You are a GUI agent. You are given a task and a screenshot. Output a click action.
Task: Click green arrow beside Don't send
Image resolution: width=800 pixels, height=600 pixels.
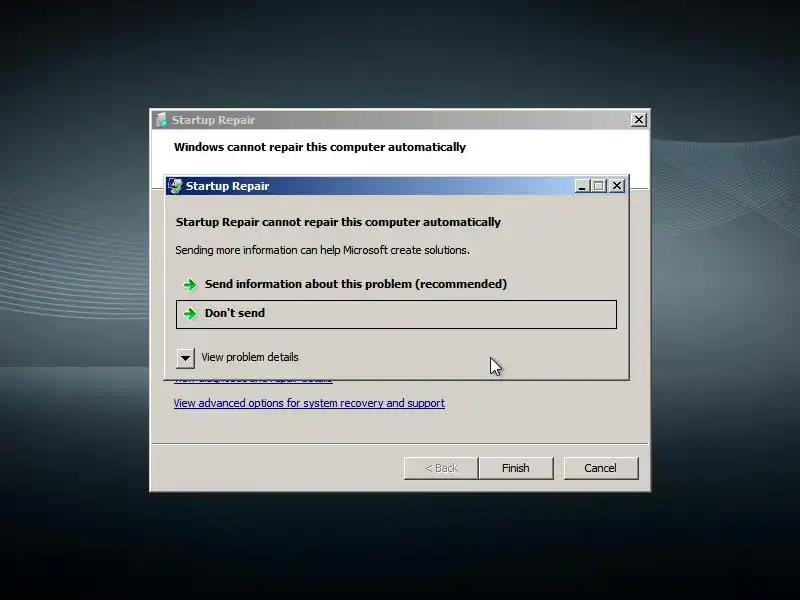pos(190,314)
